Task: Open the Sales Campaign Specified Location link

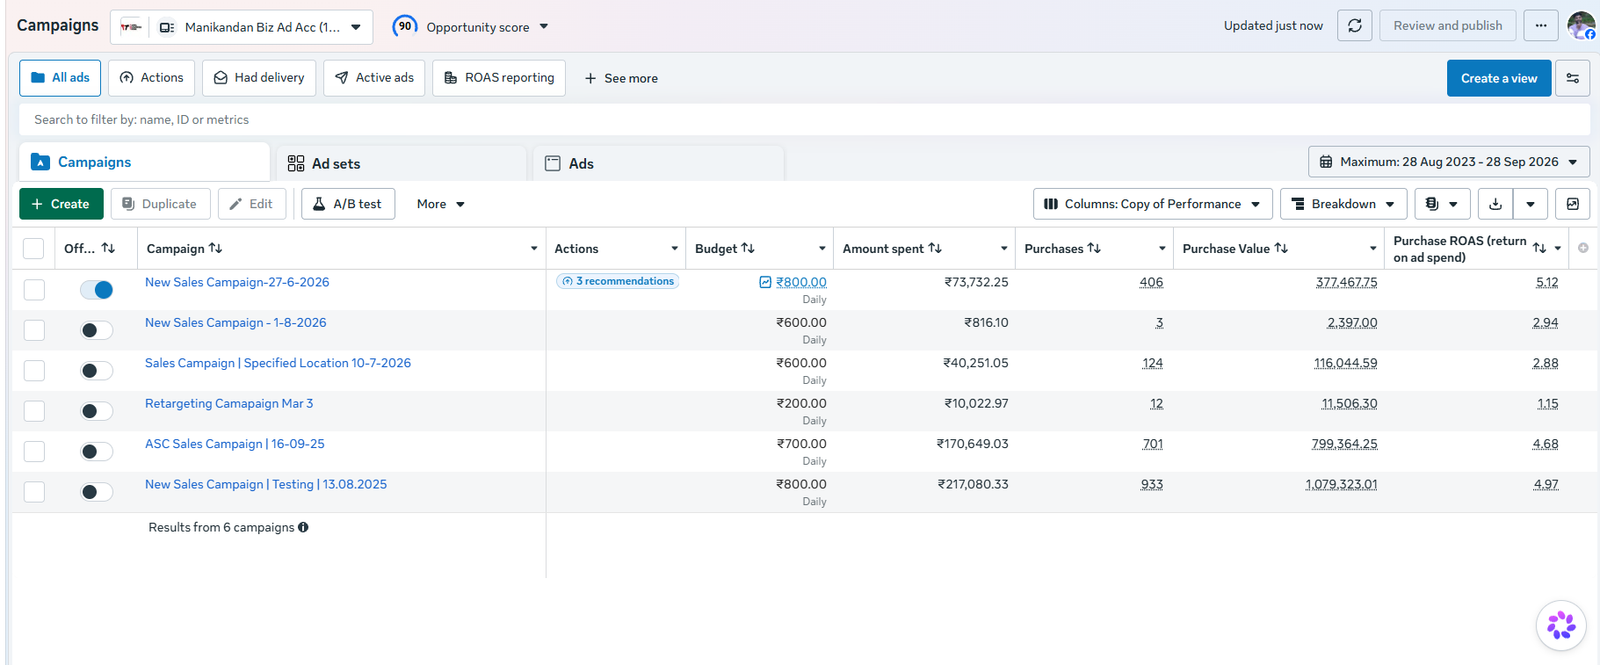Action: pos(278,363)
